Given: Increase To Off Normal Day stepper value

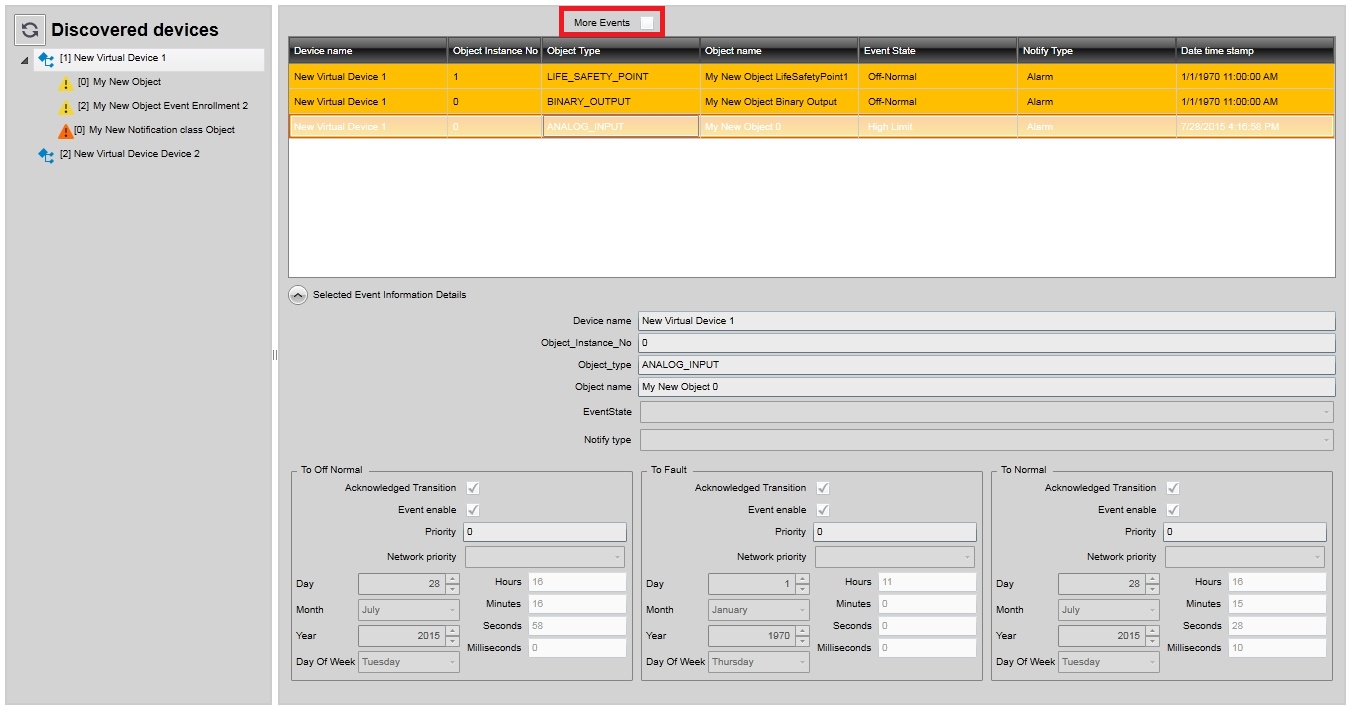Looking at the screenshot, I should click(x=453, y=579).
